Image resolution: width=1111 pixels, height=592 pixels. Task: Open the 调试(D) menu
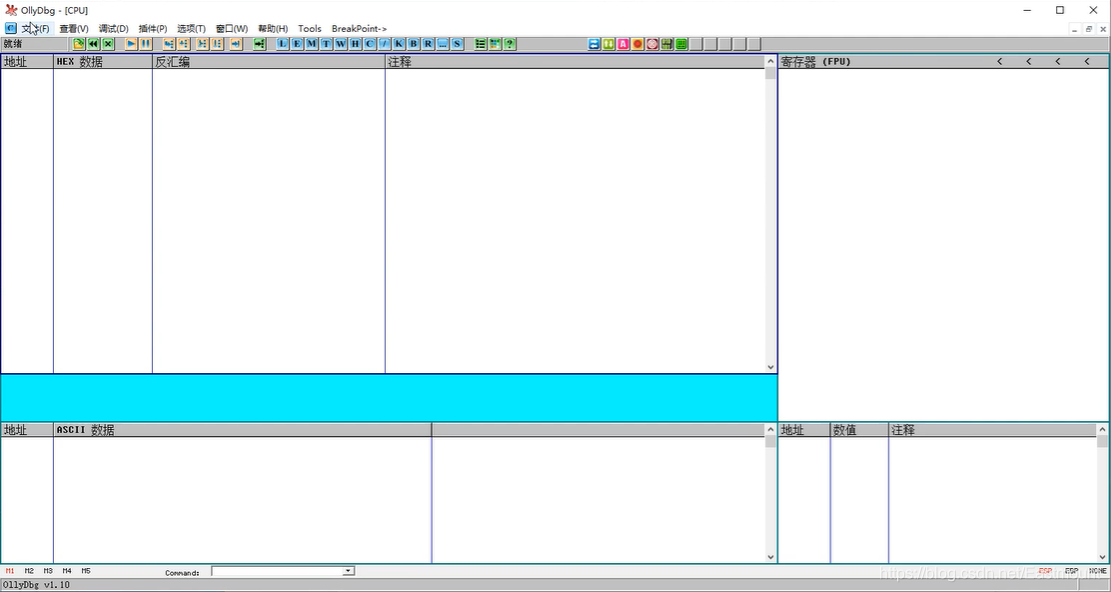(x=113, y=28)
